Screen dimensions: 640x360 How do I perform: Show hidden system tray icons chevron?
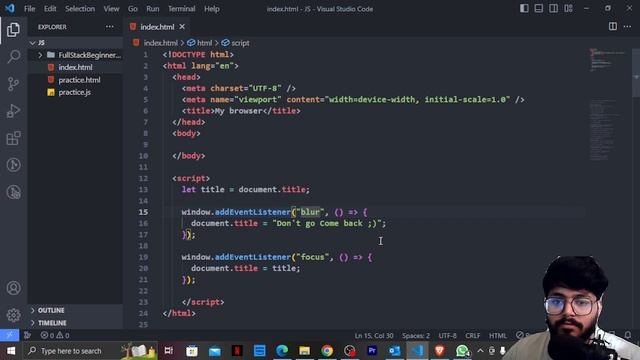coord(480,351)
